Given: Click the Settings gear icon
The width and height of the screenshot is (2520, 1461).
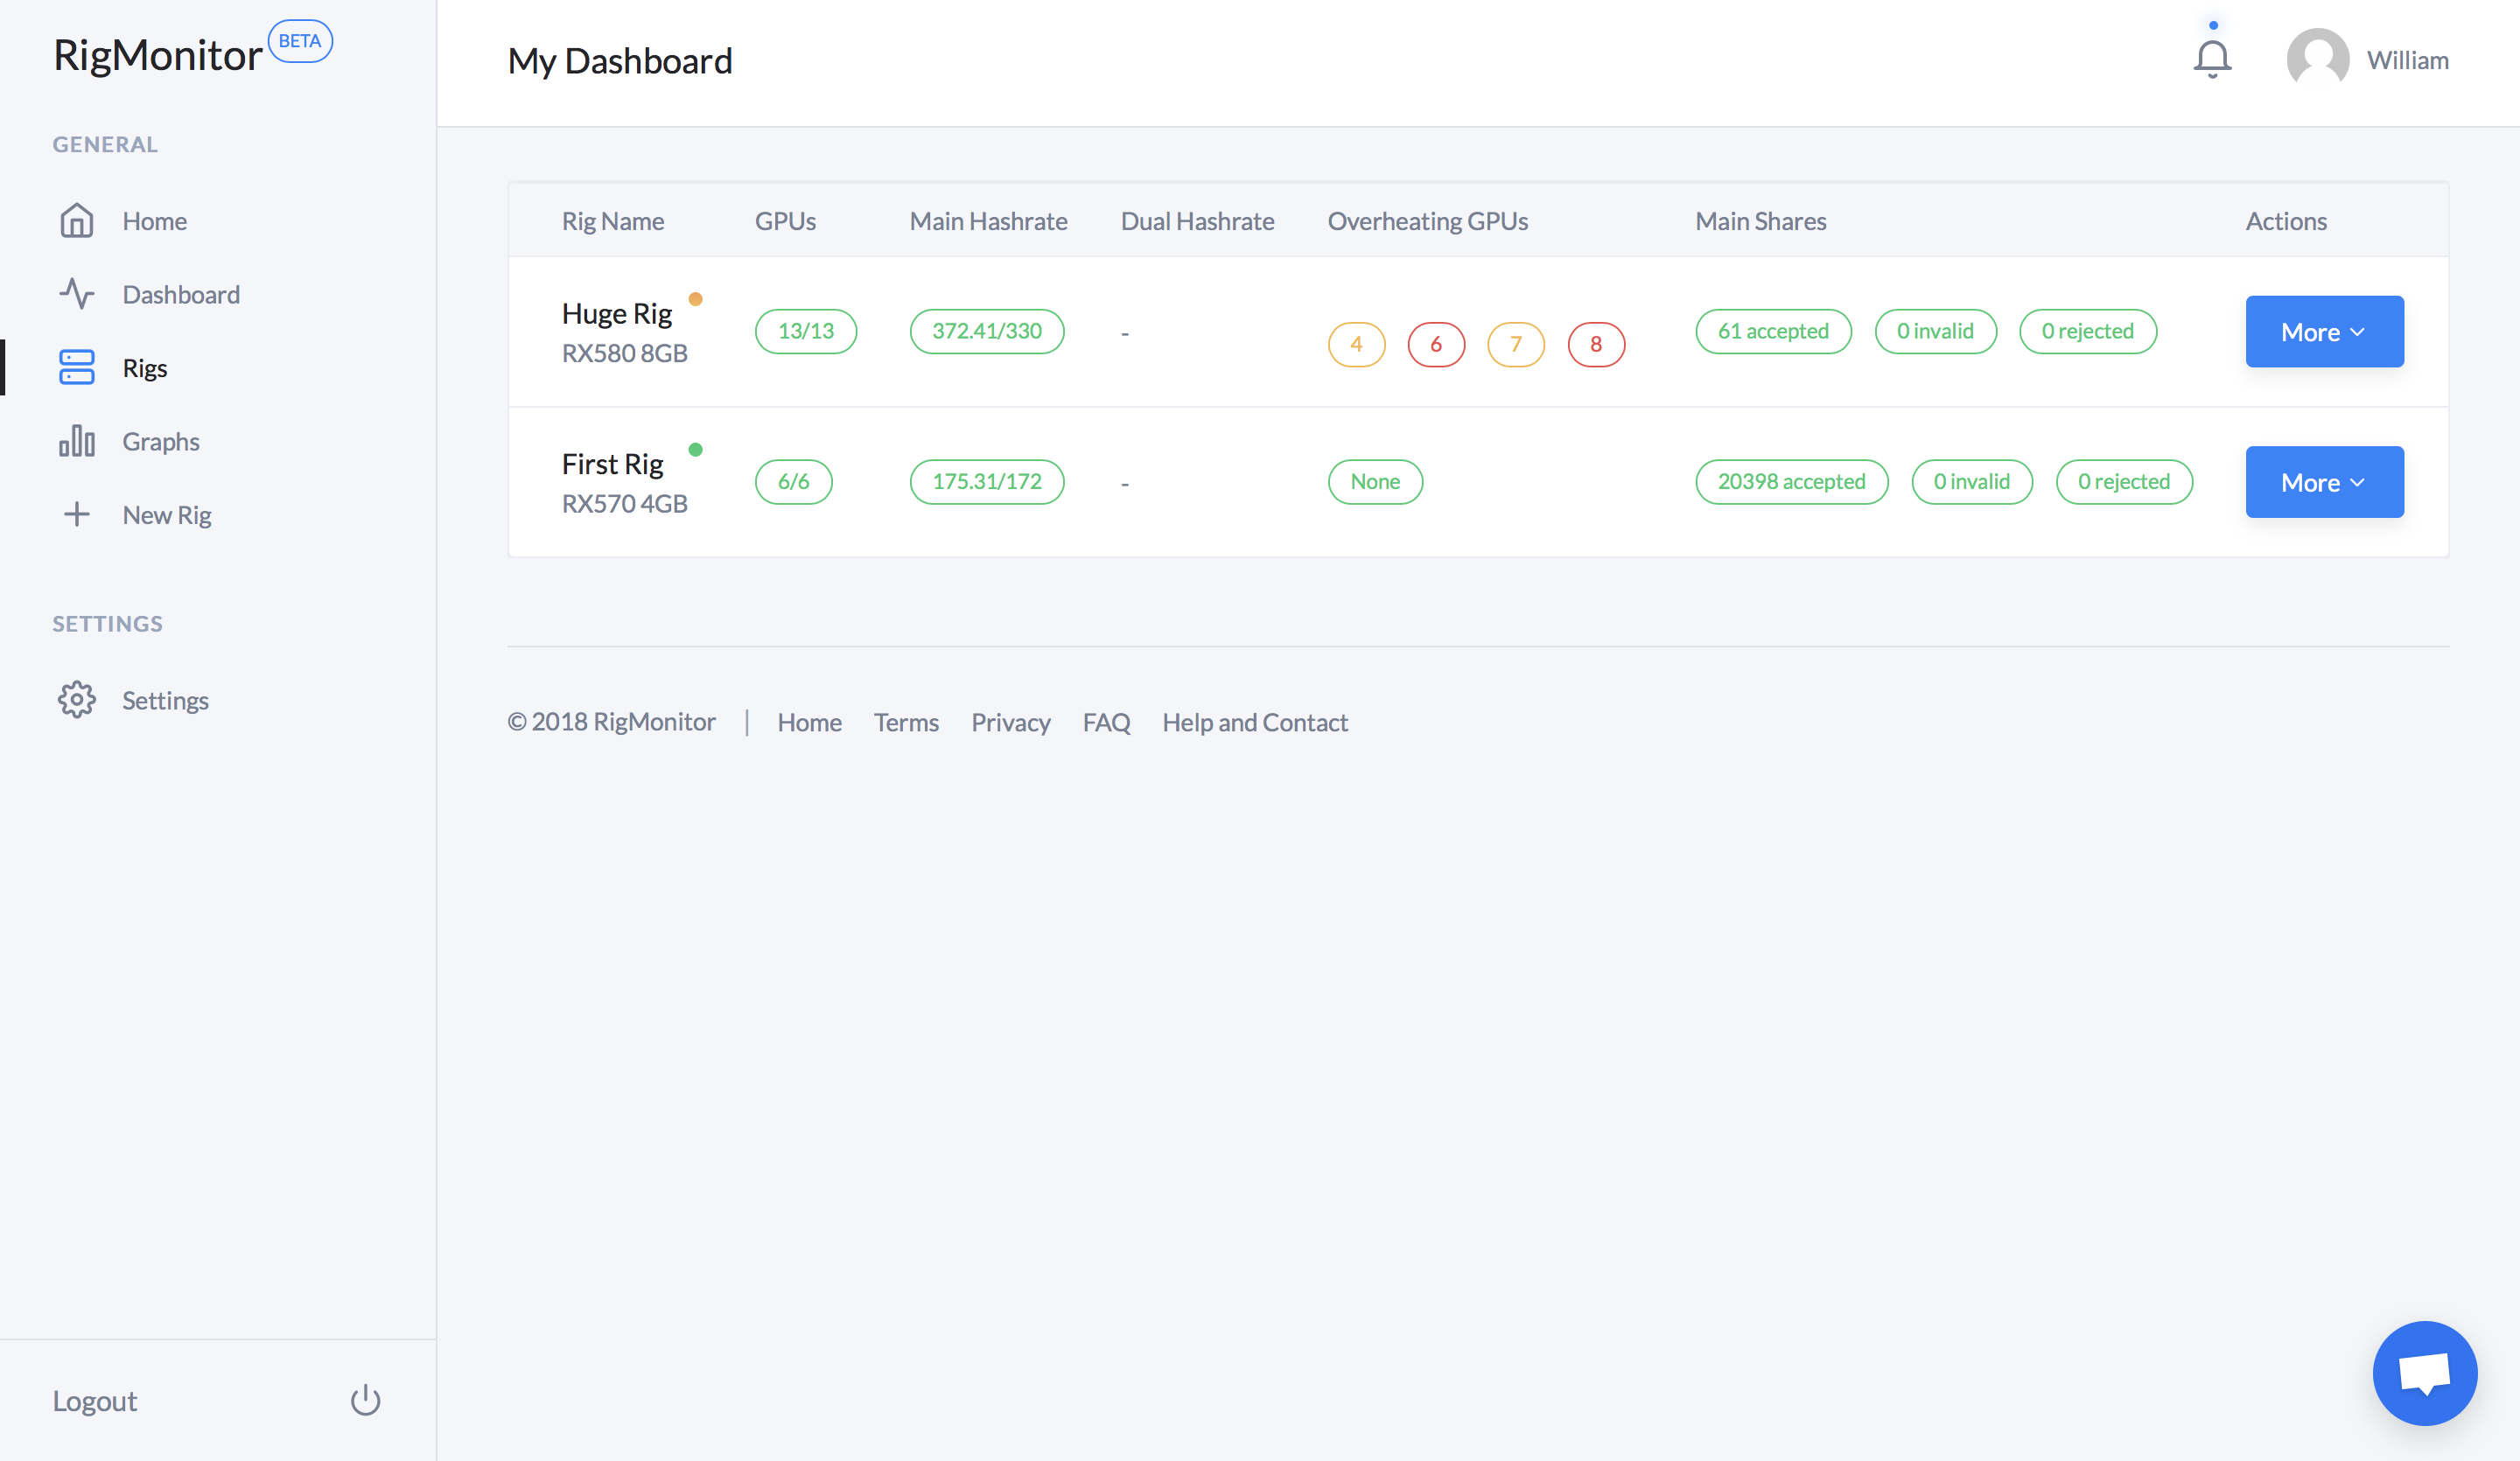Looking at the screenshot, I should click(77, 700).
